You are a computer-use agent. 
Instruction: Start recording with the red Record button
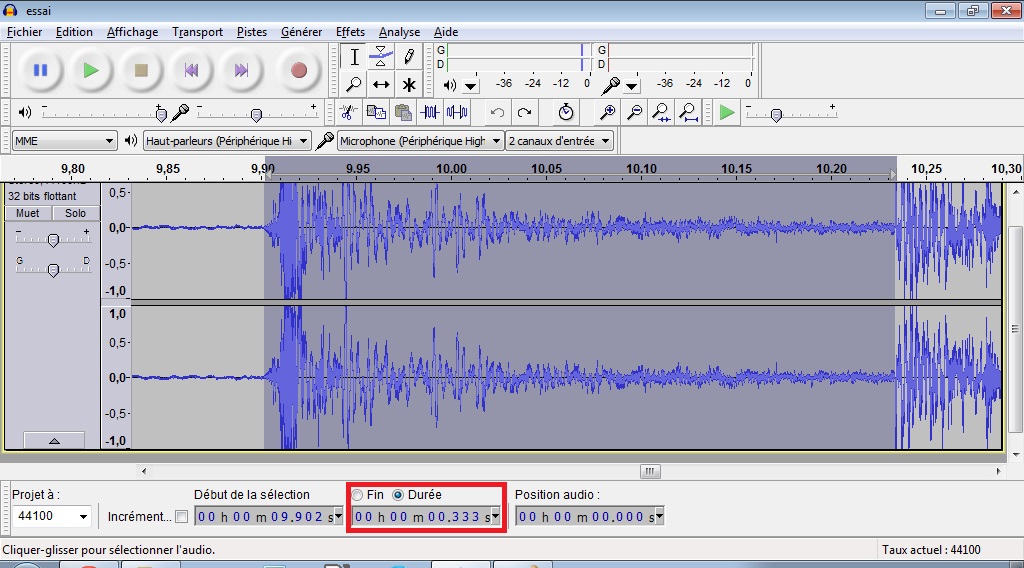point(298,70)
